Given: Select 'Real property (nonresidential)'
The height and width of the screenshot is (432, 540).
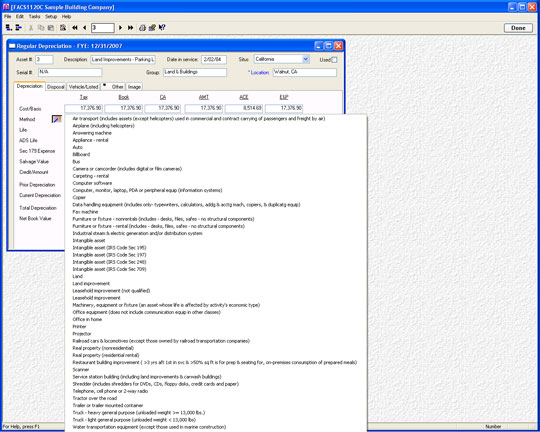Looking at the screenshot, I should pyautogui.click(x=103, y=348).
